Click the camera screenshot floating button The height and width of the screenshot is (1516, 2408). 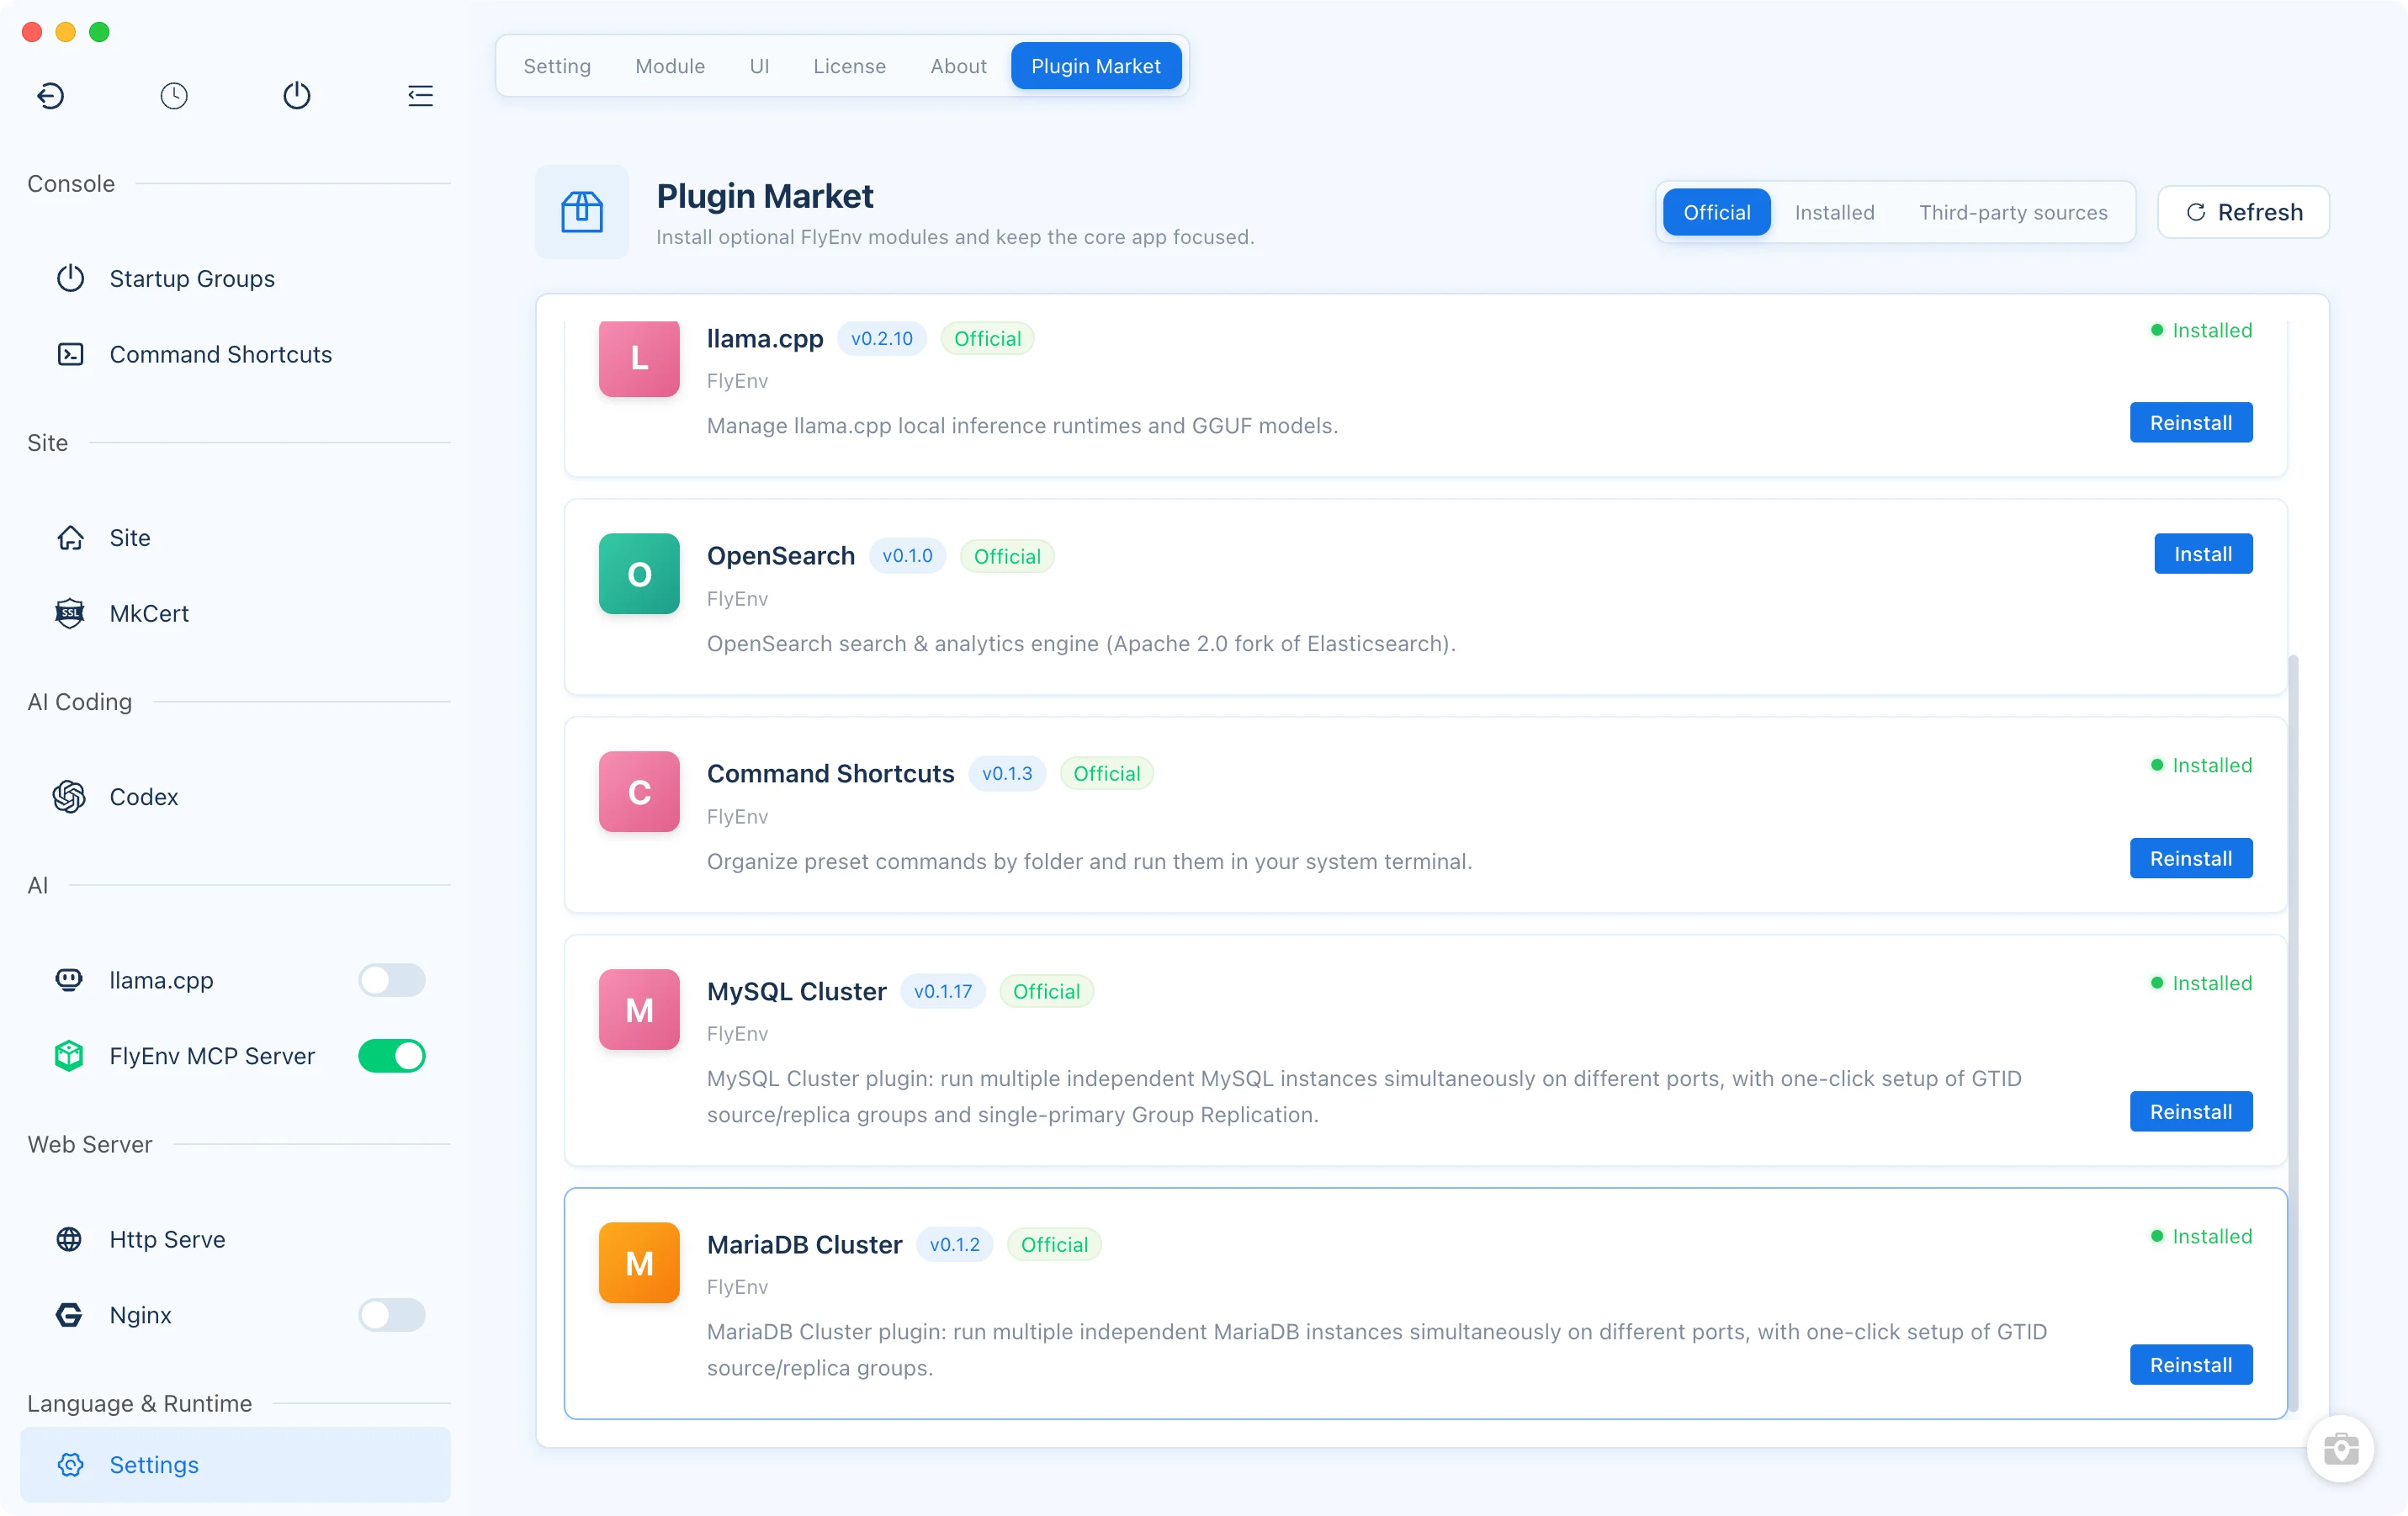coord(2341,1448)
